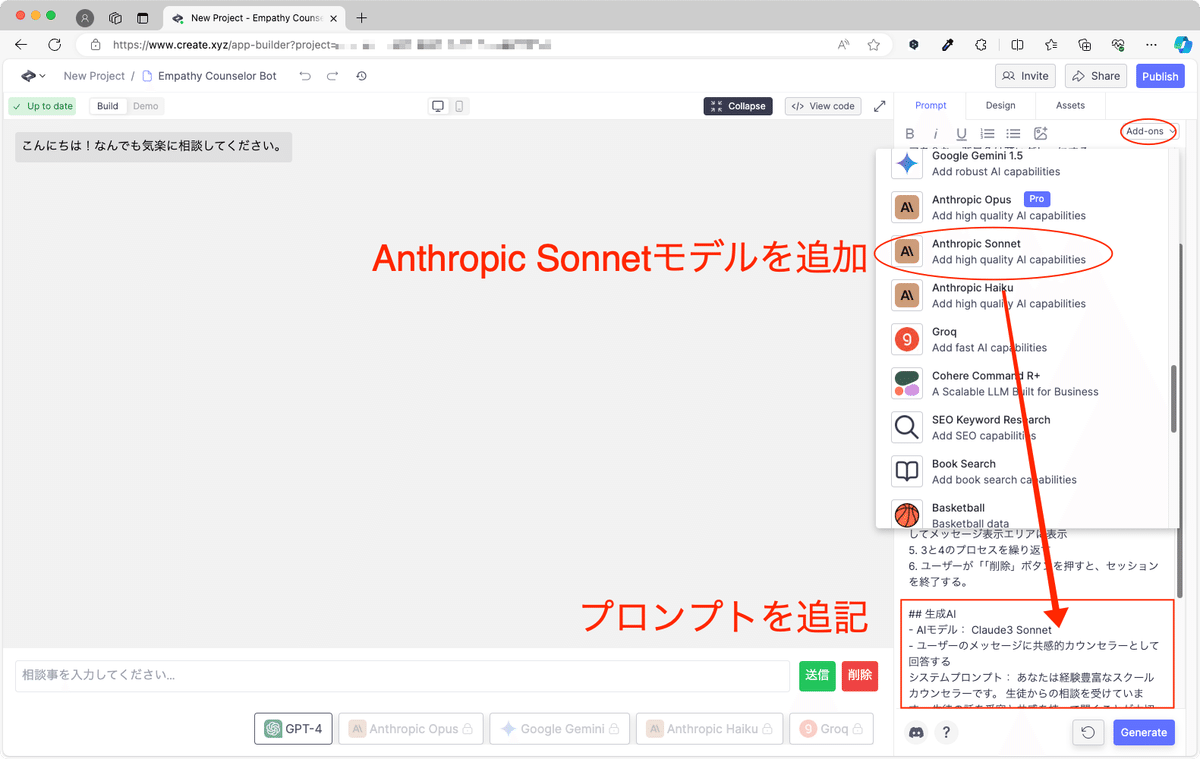Toggle bold formatting in prompt editor

coord(910,132)
